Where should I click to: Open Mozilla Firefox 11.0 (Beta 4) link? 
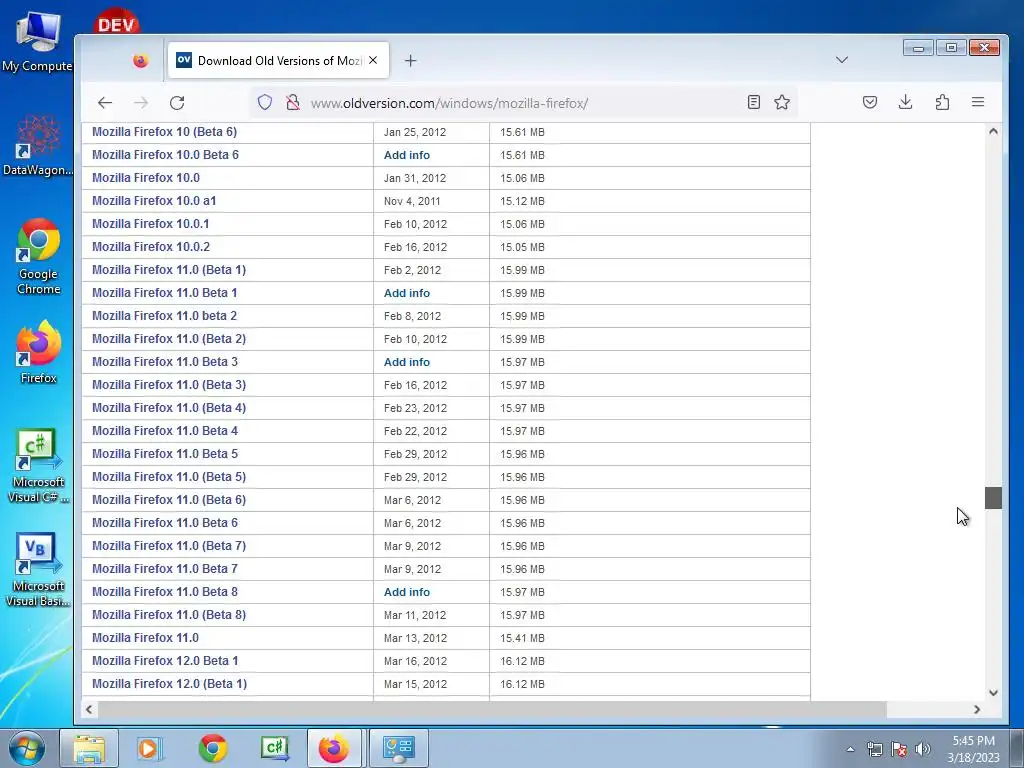coord(169,408)
